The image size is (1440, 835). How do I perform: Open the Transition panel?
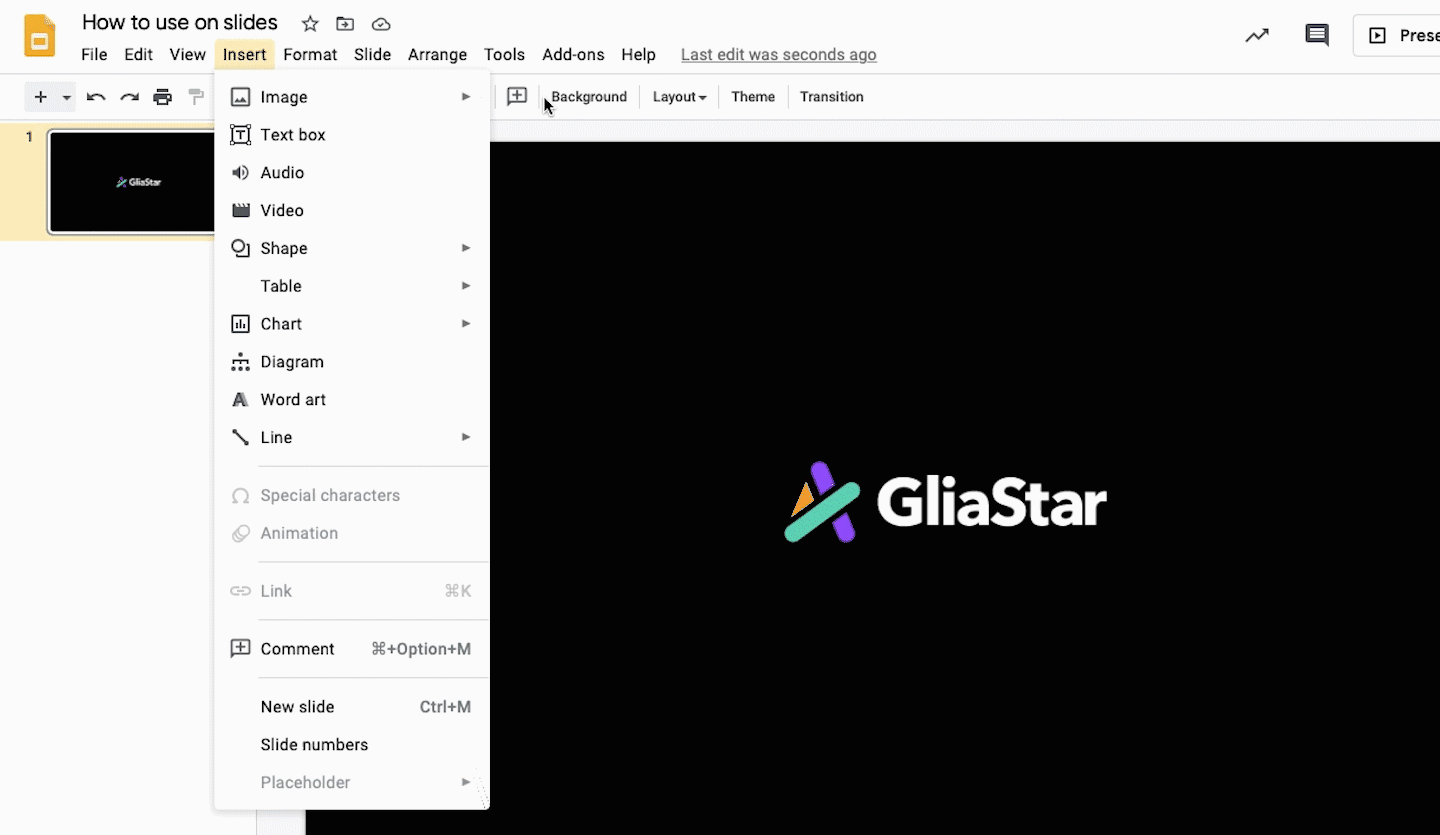point(832,97)
